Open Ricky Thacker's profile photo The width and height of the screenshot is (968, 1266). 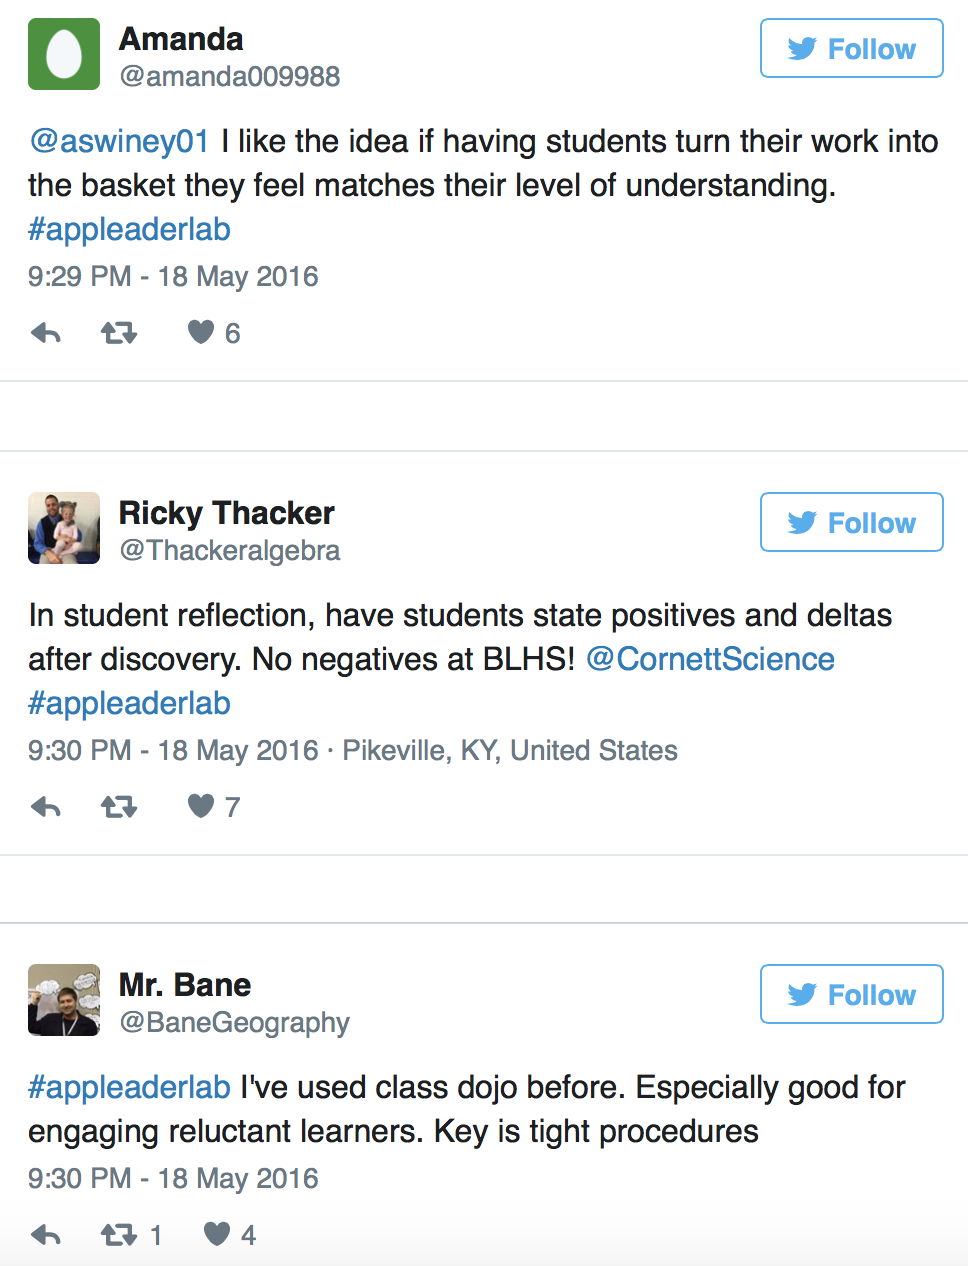(x=64, y=528)
